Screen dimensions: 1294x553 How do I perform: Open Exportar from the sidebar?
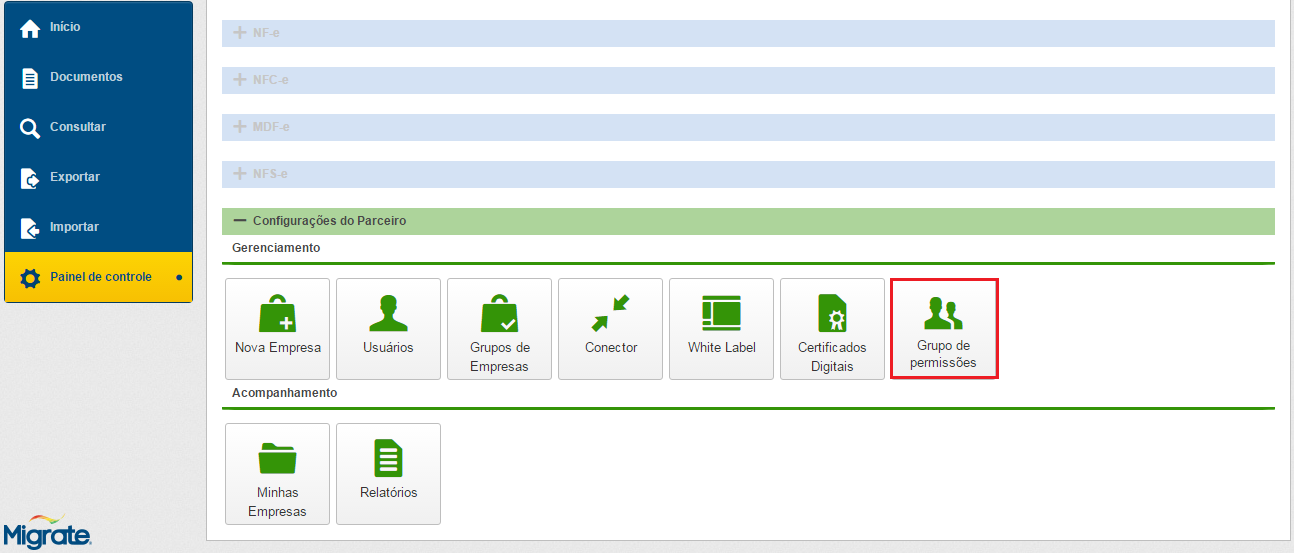[x=98, y=177]
